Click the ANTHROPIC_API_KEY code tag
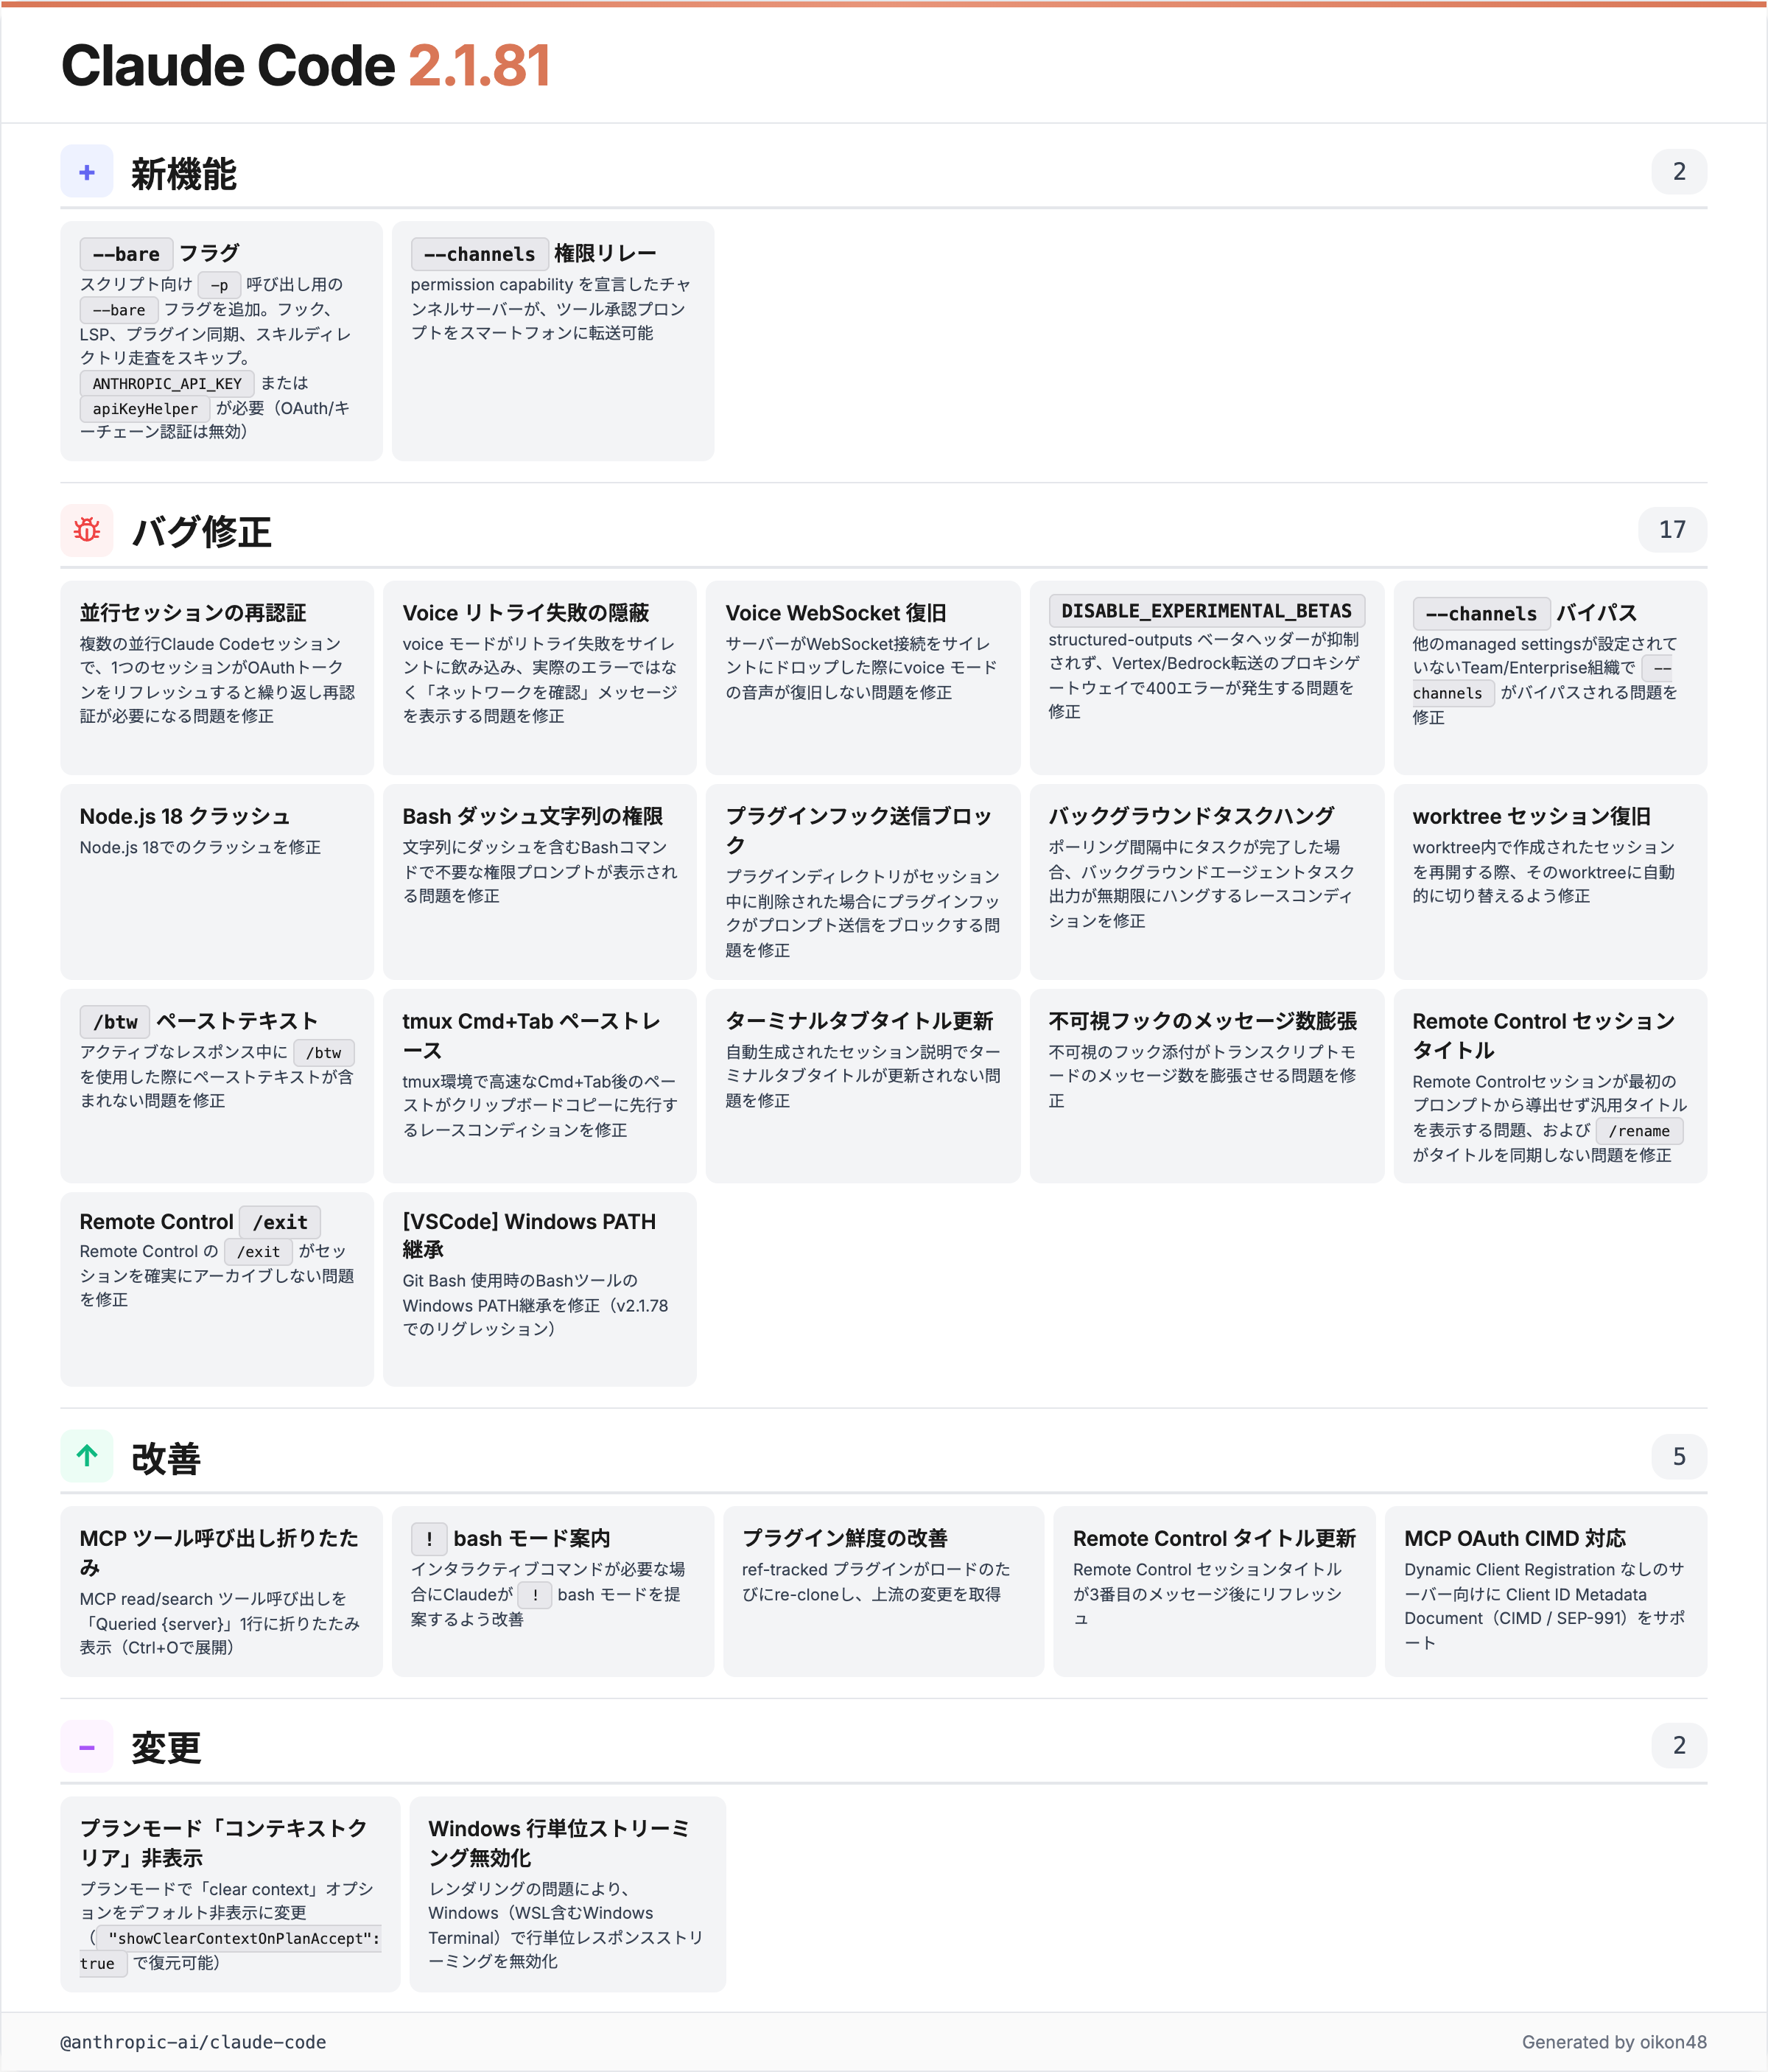Viewport: 1768px width, 2072px height. coord(167,384)
